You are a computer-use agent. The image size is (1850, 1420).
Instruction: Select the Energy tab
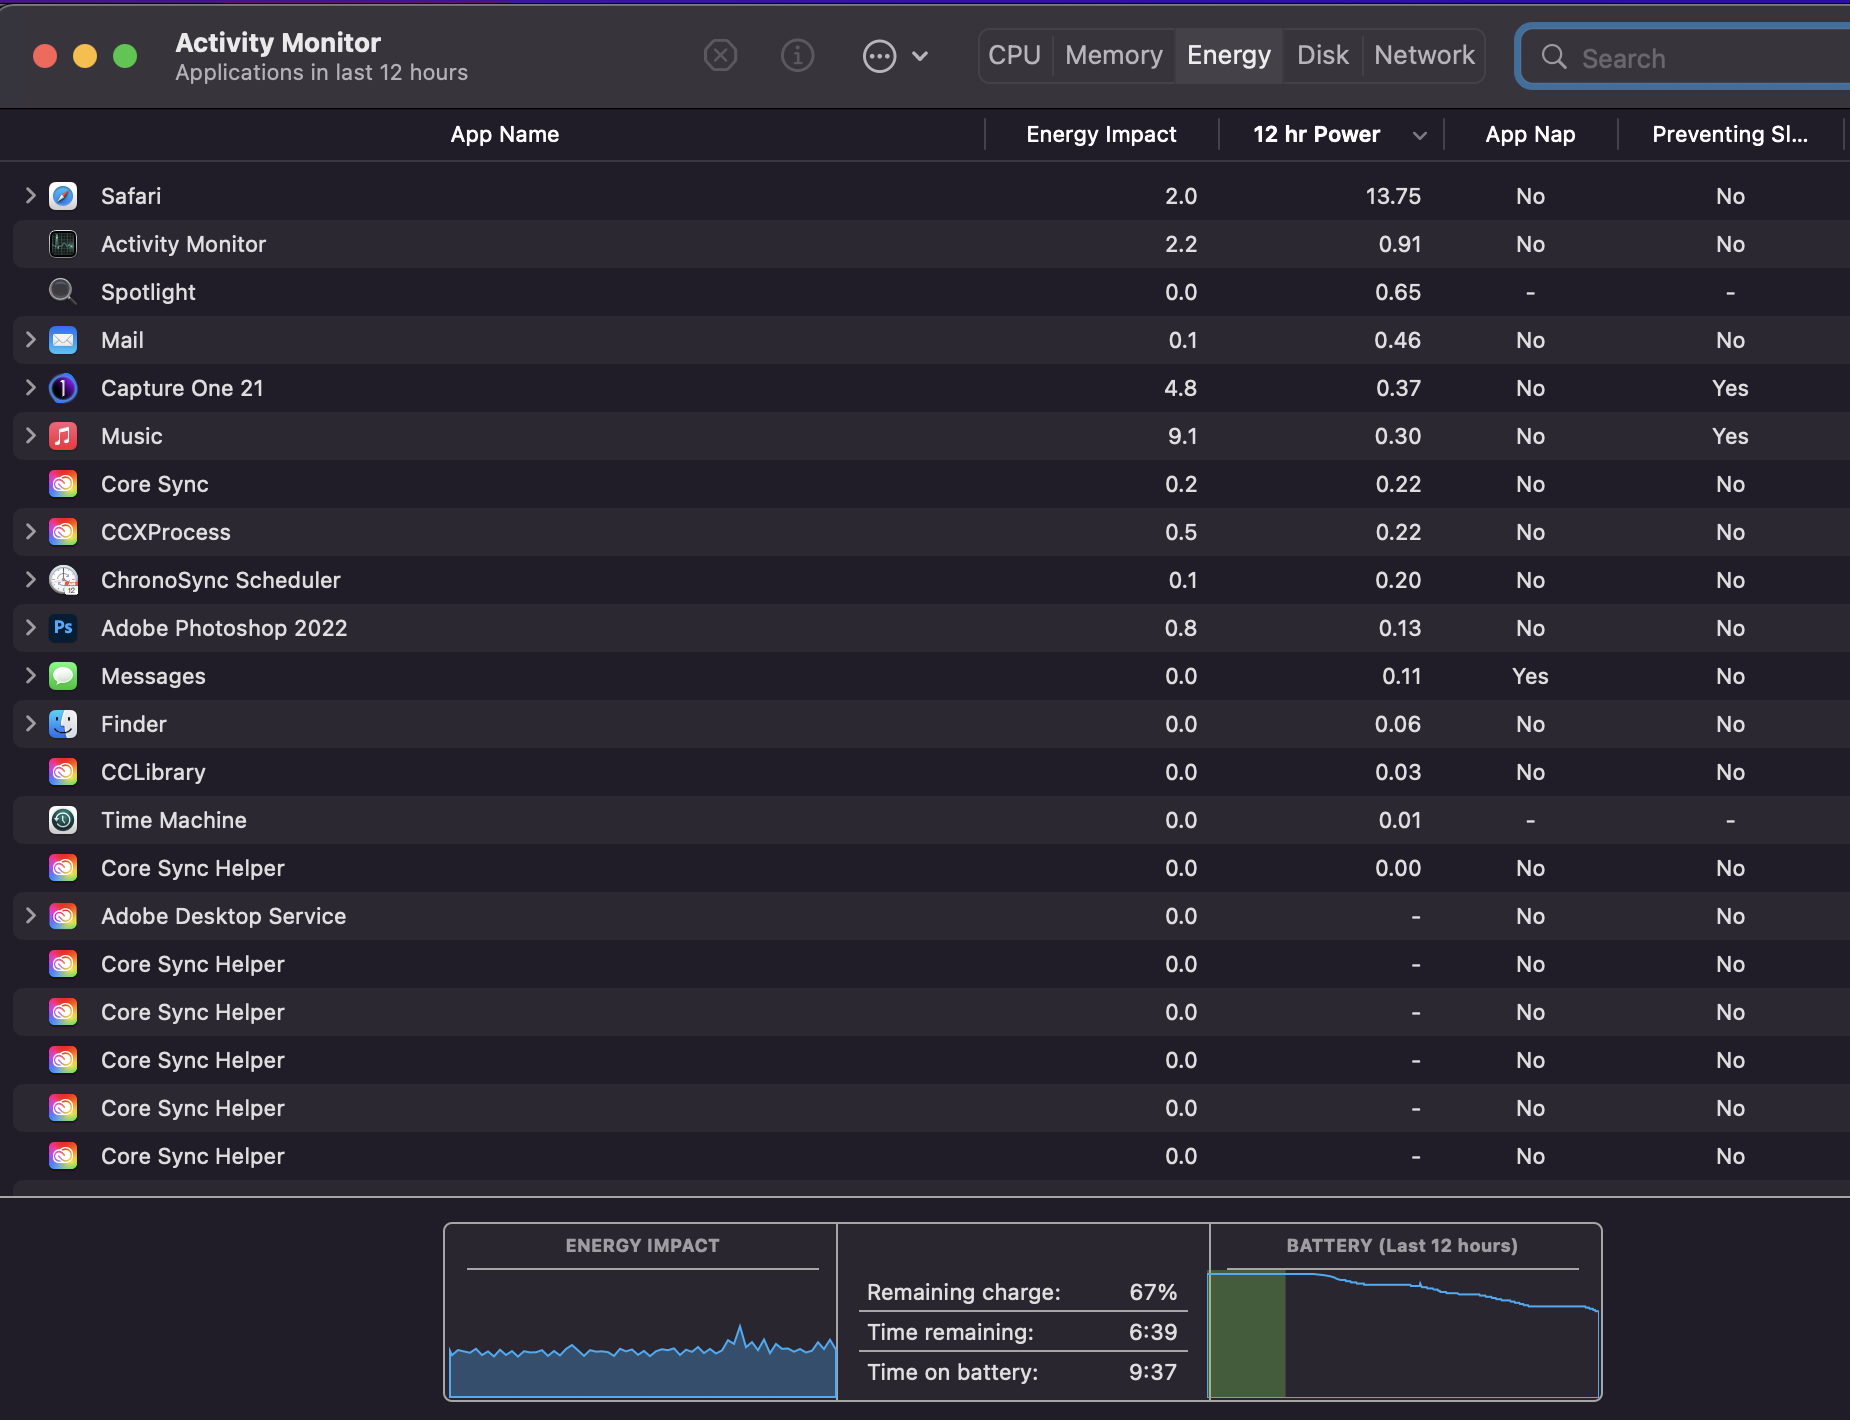tap(1228, 56)
